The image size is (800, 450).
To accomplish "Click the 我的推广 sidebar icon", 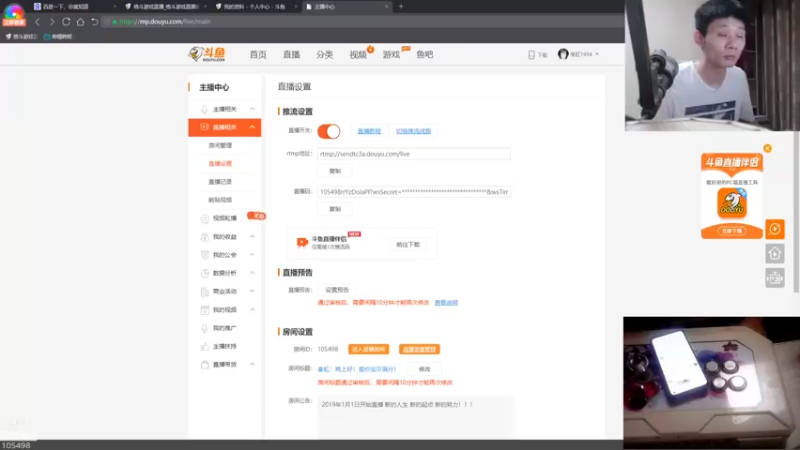I will [205, 328].
